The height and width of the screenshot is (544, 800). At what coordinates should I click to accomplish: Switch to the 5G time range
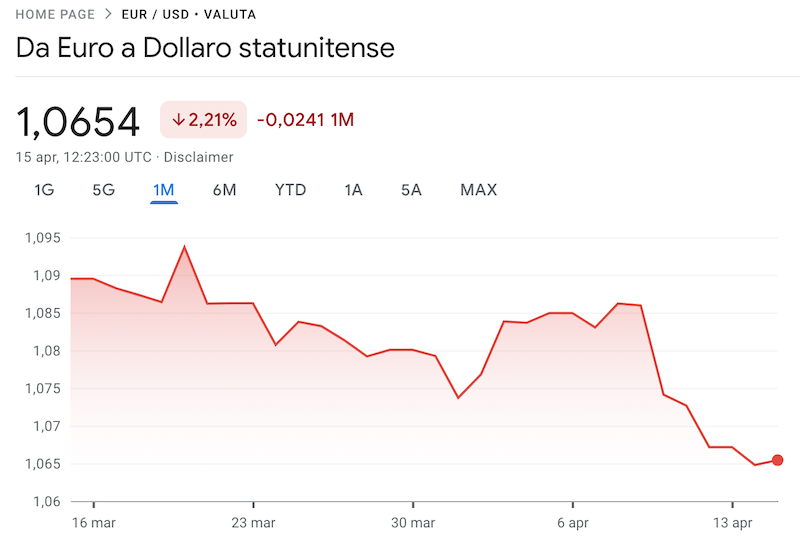(104, 190)
